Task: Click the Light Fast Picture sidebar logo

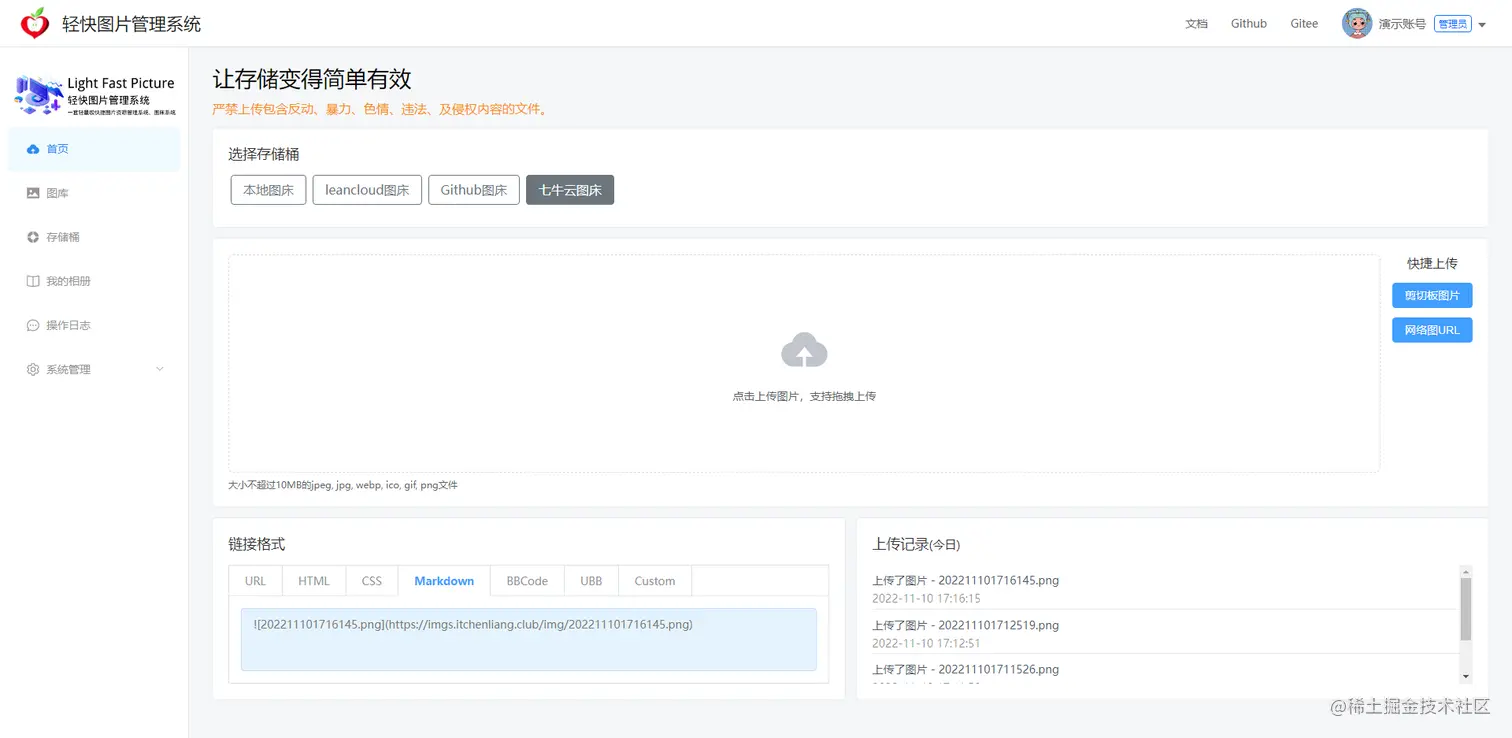Action: (x=95, y=95)
